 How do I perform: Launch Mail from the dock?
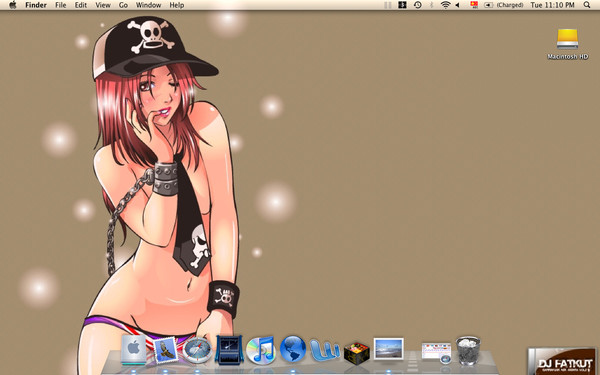(166, 350)
